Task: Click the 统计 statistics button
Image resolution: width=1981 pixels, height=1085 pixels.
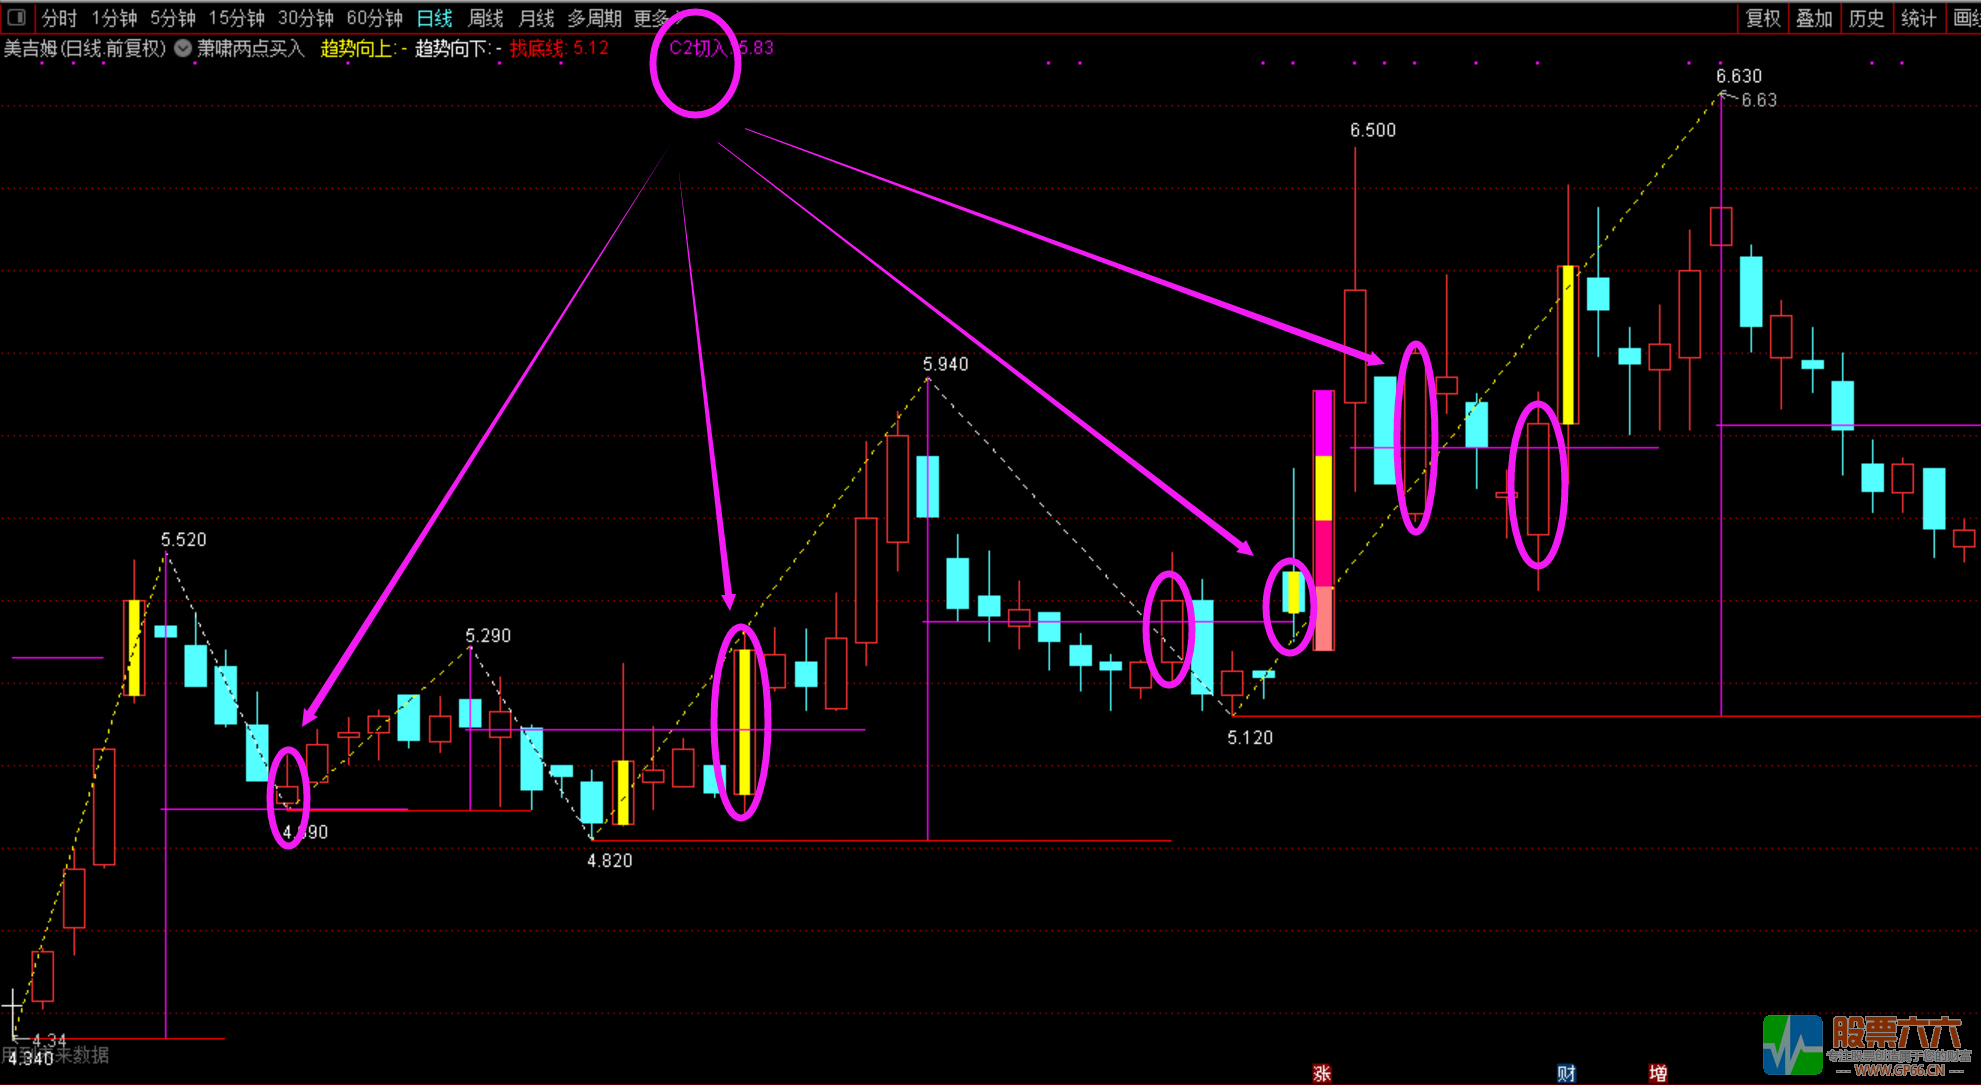Action: pos(1918,18)
